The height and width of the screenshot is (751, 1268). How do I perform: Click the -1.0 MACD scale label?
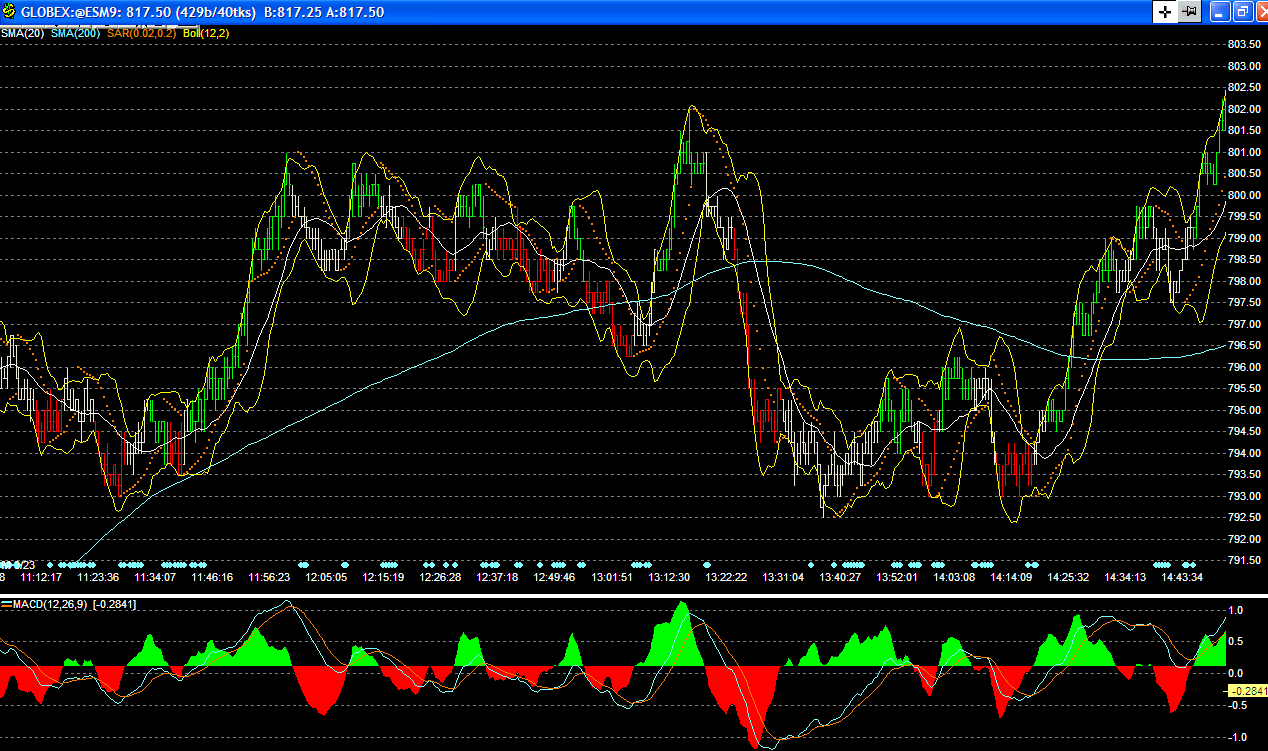click(1237, 737)
